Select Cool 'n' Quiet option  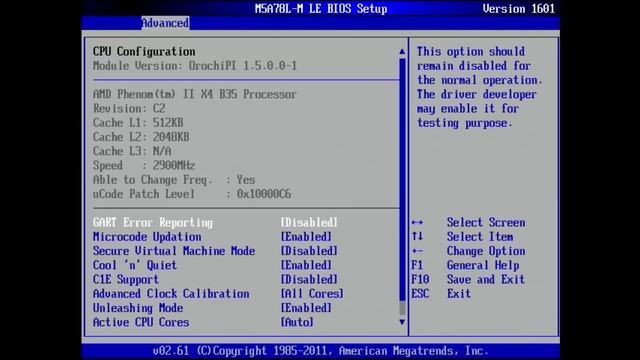click(x=135, y=265)
